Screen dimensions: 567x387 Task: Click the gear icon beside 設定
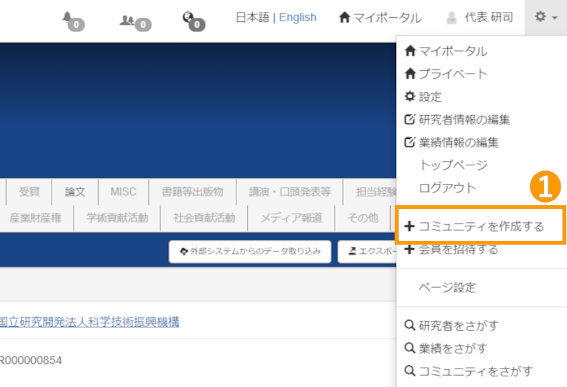coord(410,97)
